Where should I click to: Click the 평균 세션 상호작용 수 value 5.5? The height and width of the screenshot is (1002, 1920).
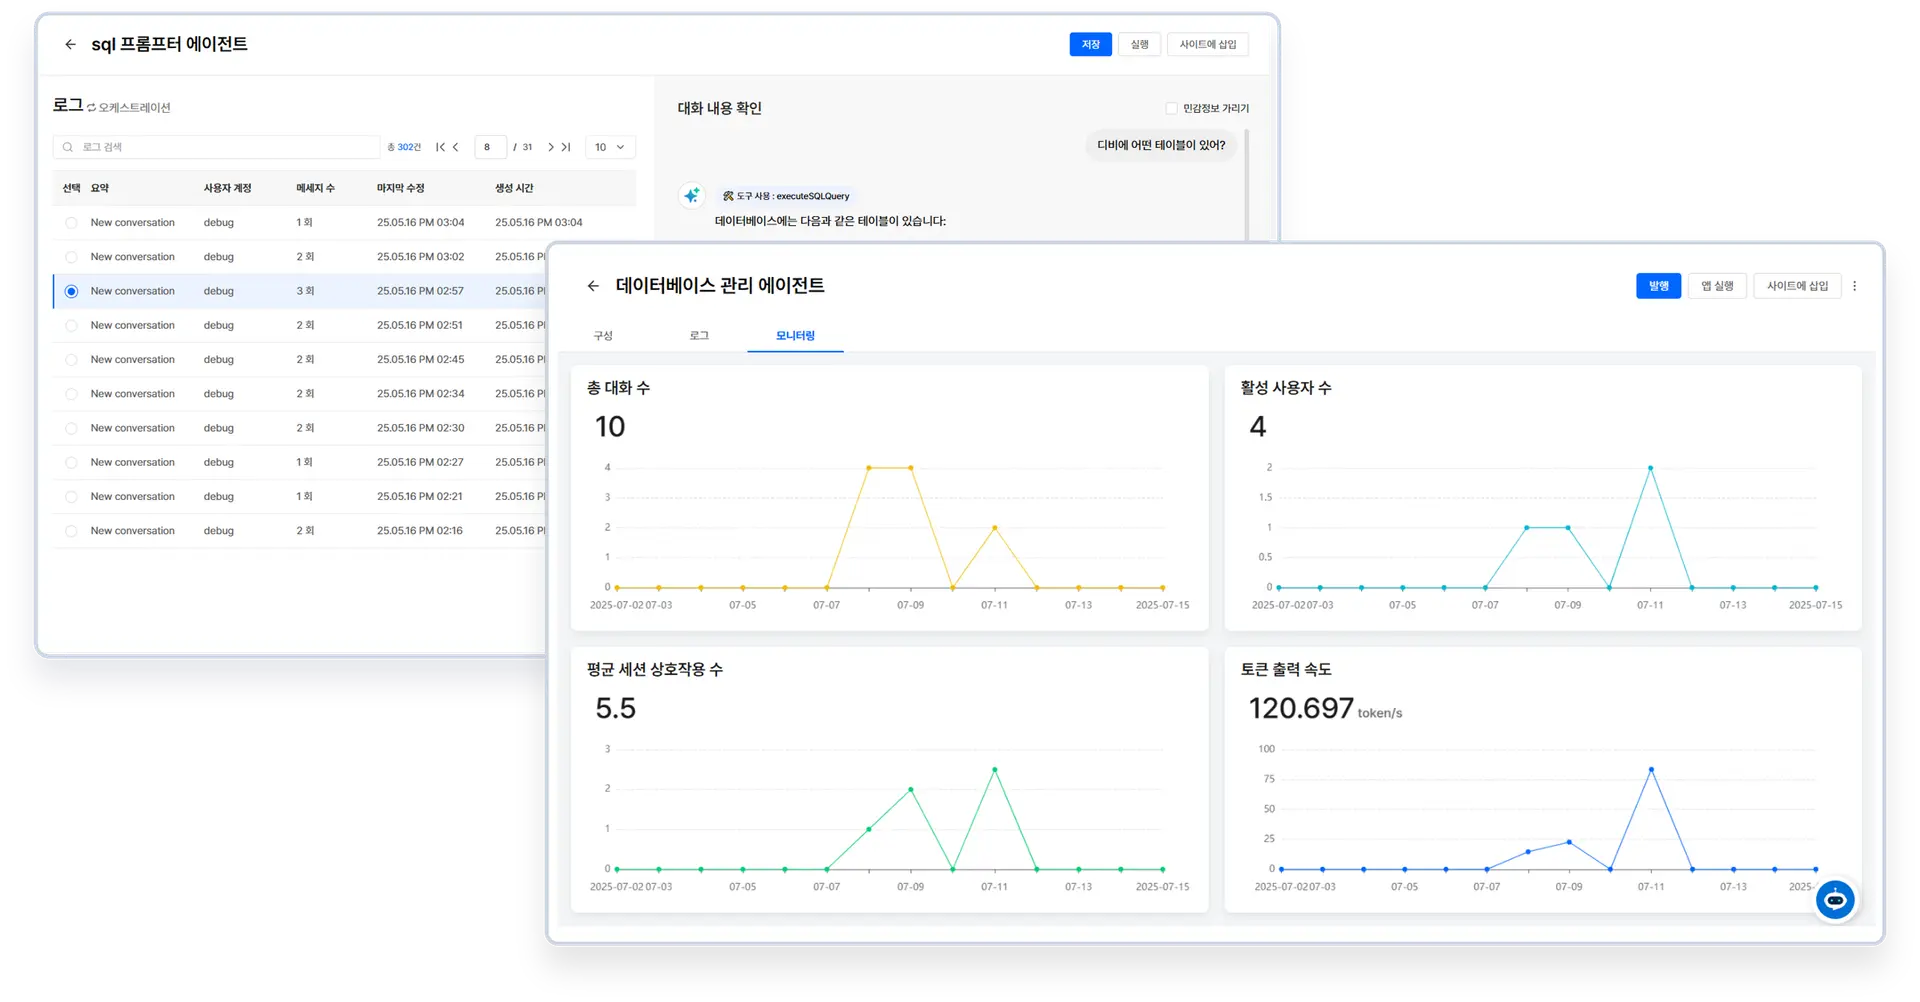(615, 709)
